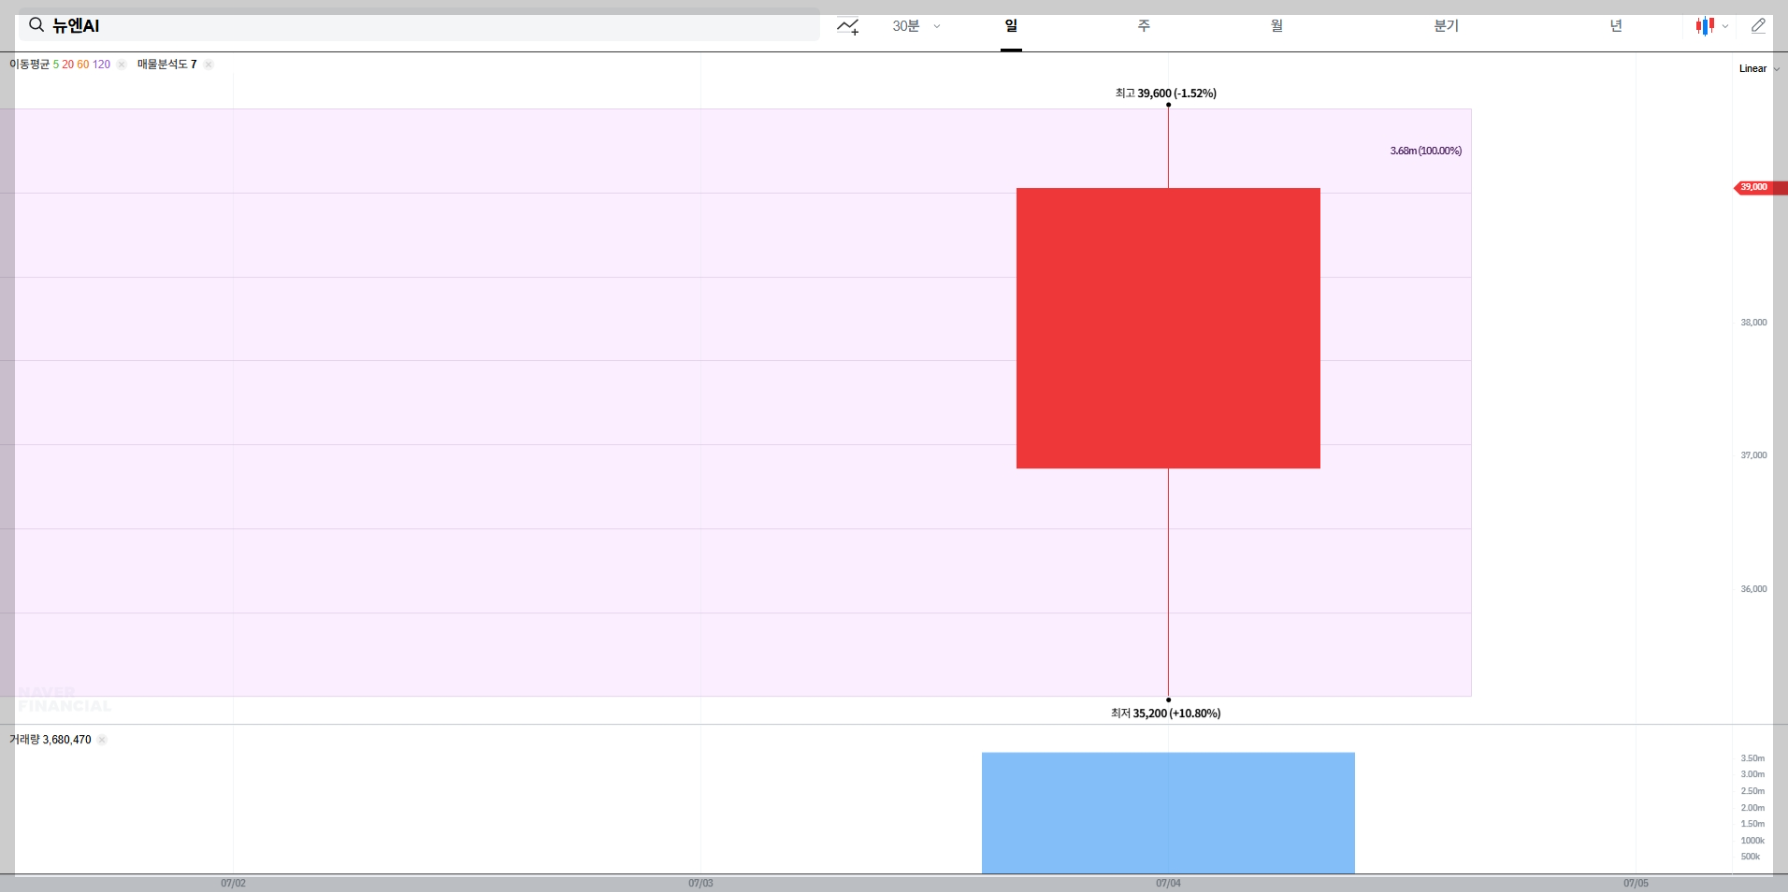Expand the 30분 minute interval dropdown
Screen dimensions: 1788x892
(916, 26)
